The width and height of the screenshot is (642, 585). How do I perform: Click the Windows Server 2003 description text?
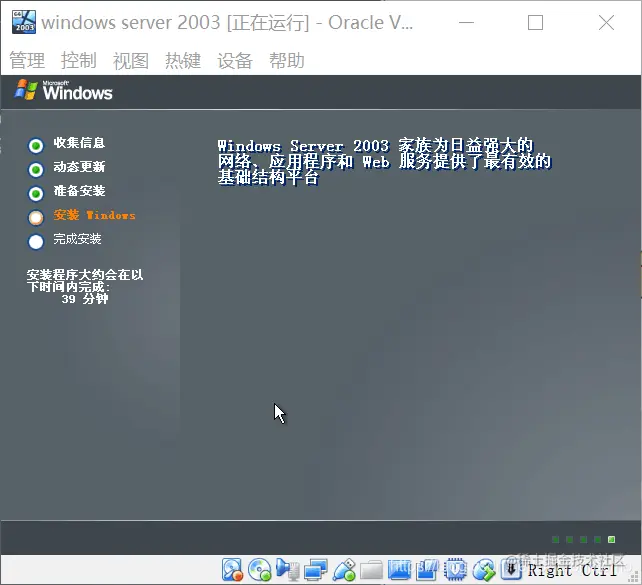click(x=384, y=161)
